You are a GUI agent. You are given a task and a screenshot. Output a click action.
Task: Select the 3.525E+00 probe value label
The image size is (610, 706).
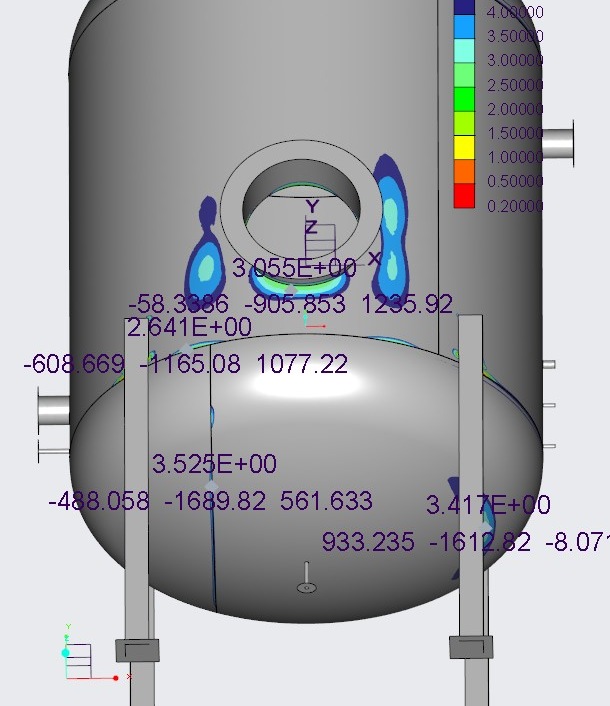click(x=214, y=464)
